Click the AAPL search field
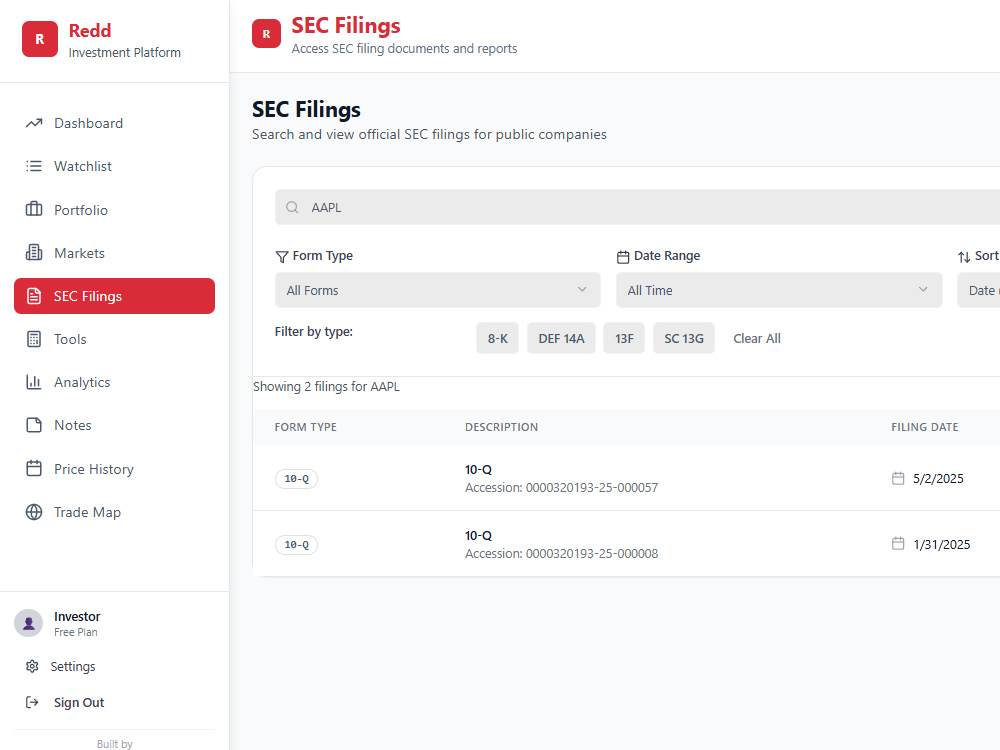This screenshot has height=750, width=1000. tap(637, 207)
